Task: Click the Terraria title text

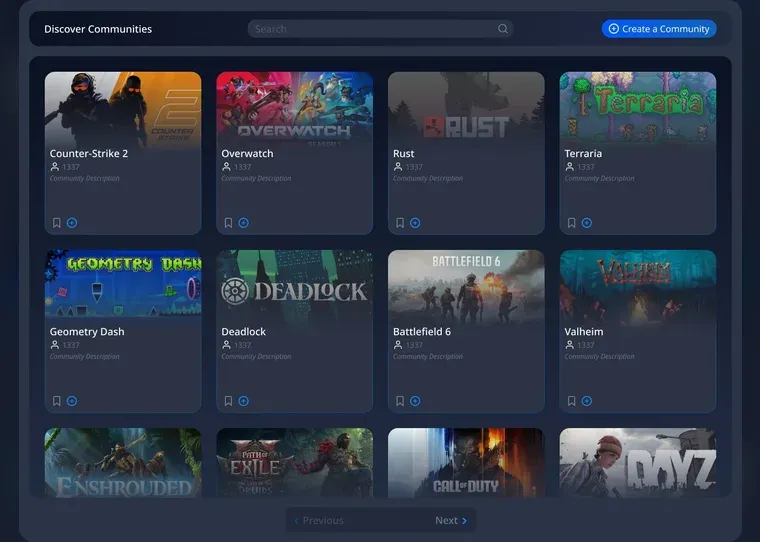Action: [x=583, y=154]
